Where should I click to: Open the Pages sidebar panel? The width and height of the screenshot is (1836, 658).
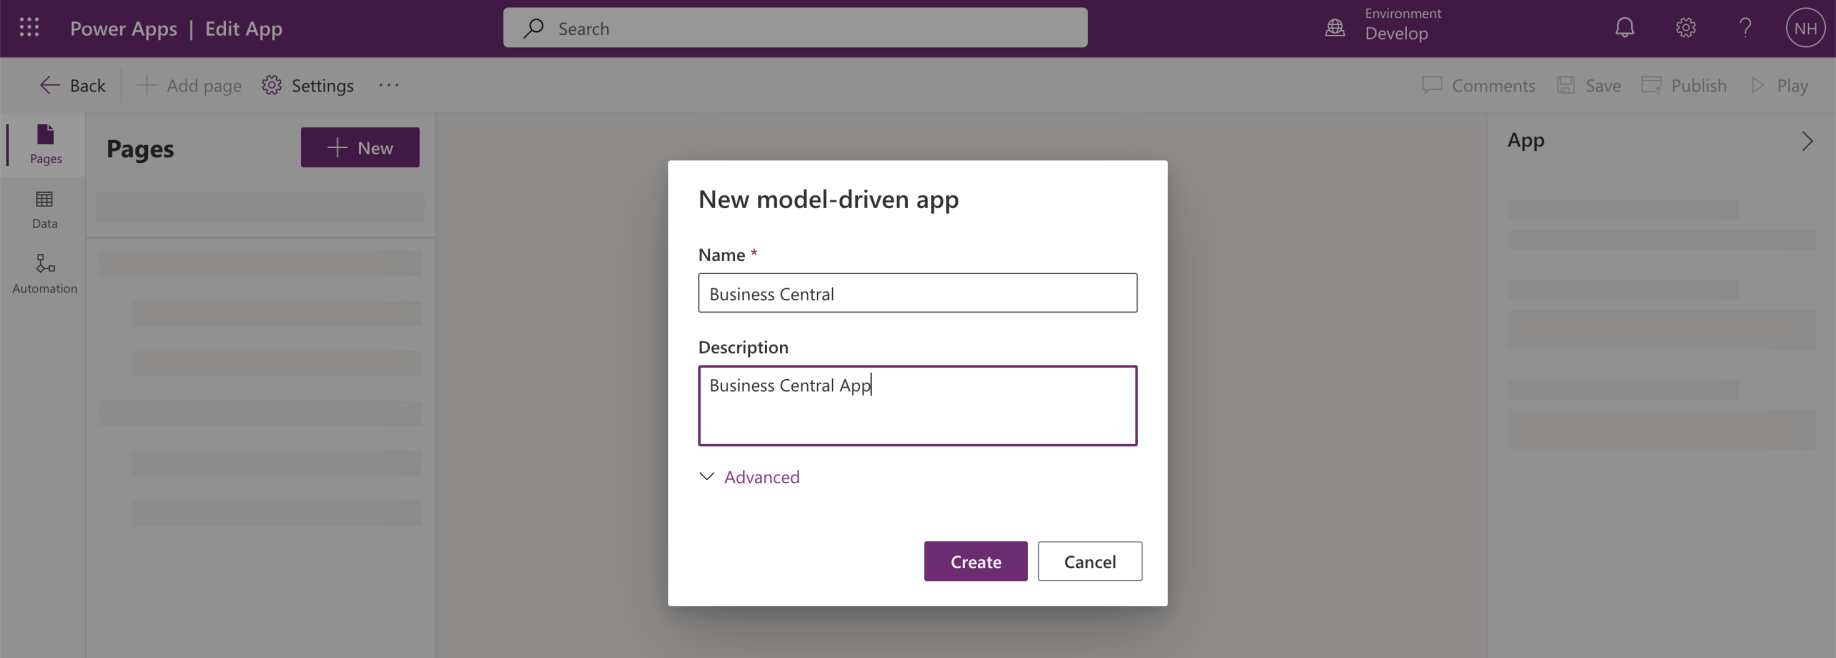[x=45, y=144]
